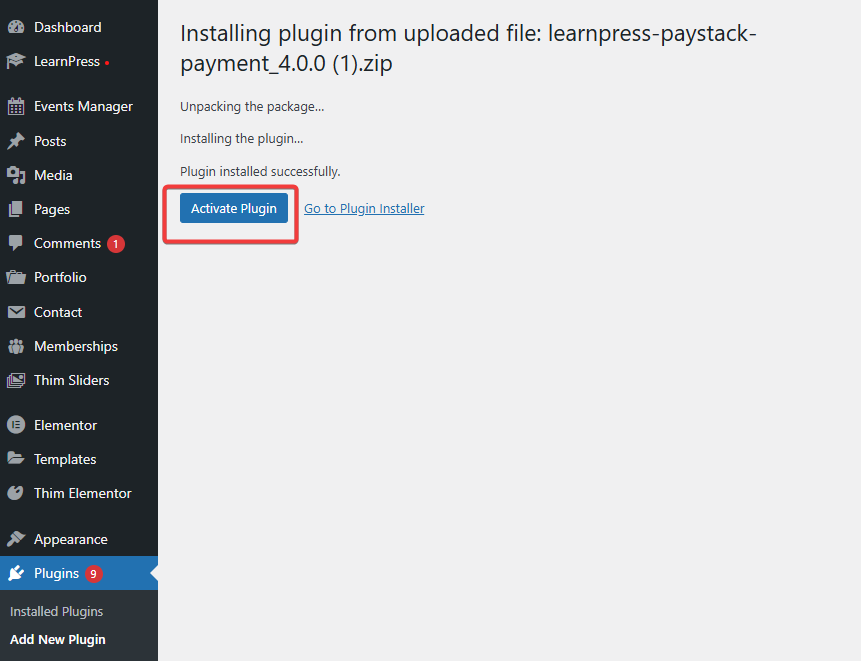This screenshot has height=661, width=861.
Task: Select Add New Plugin submenu item
Action: point(58,640)
